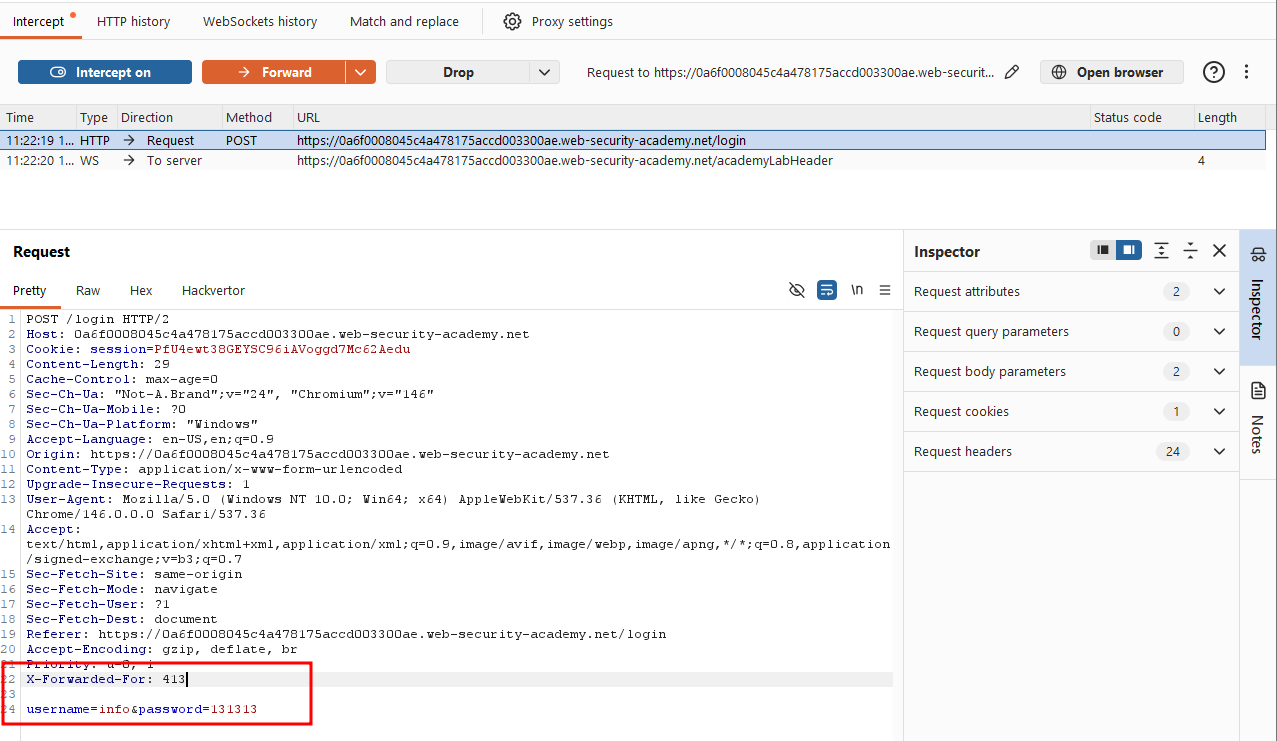Image resolution: width=1277 pixels, height=741 pixels.
Task: Open the WebSockets history tab
Action: (260, 21)
